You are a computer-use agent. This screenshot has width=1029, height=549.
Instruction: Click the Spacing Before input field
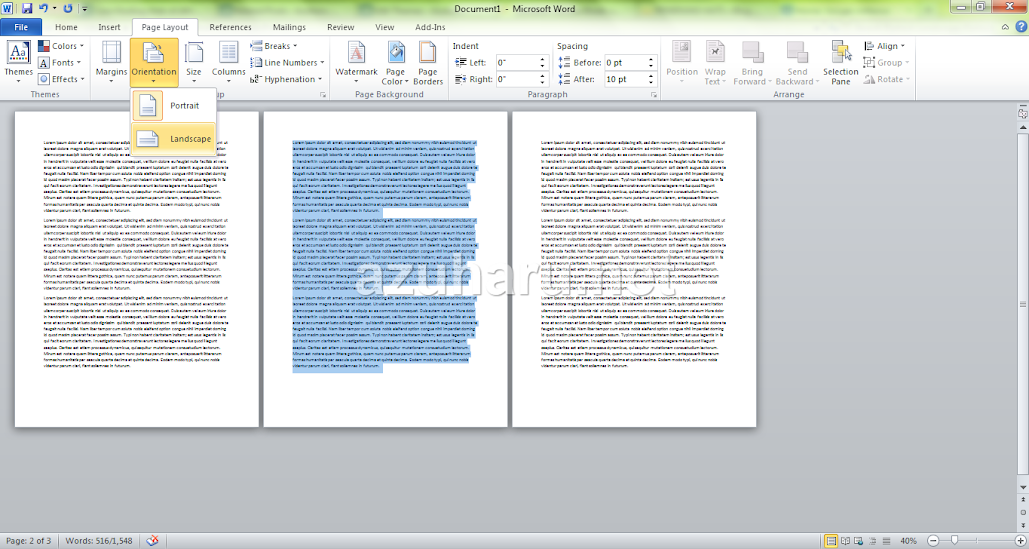(x=625, y=62)
